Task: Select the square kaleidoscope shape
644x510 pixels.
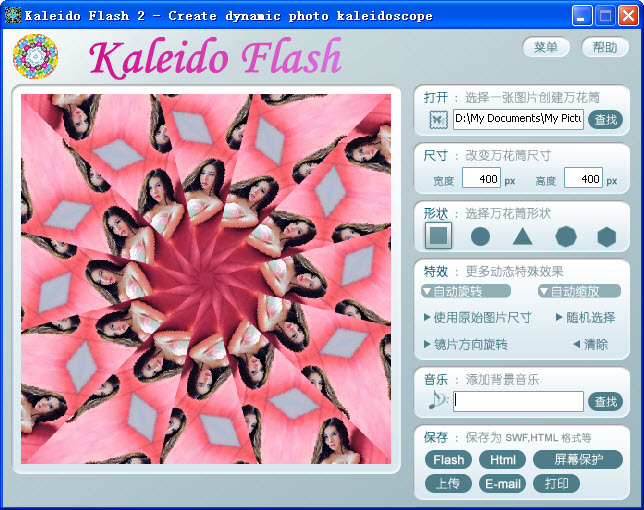Action: coord(438,236)
